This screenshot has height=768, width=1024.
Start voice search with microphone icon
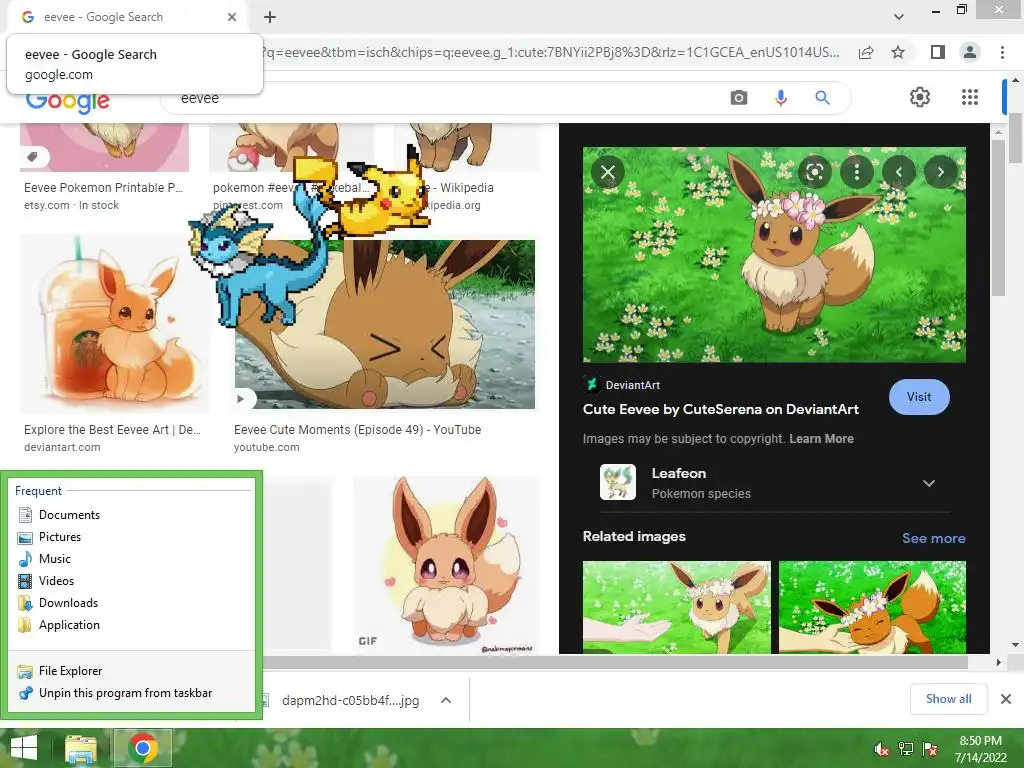pyautogui.click(x=780, y=98)
